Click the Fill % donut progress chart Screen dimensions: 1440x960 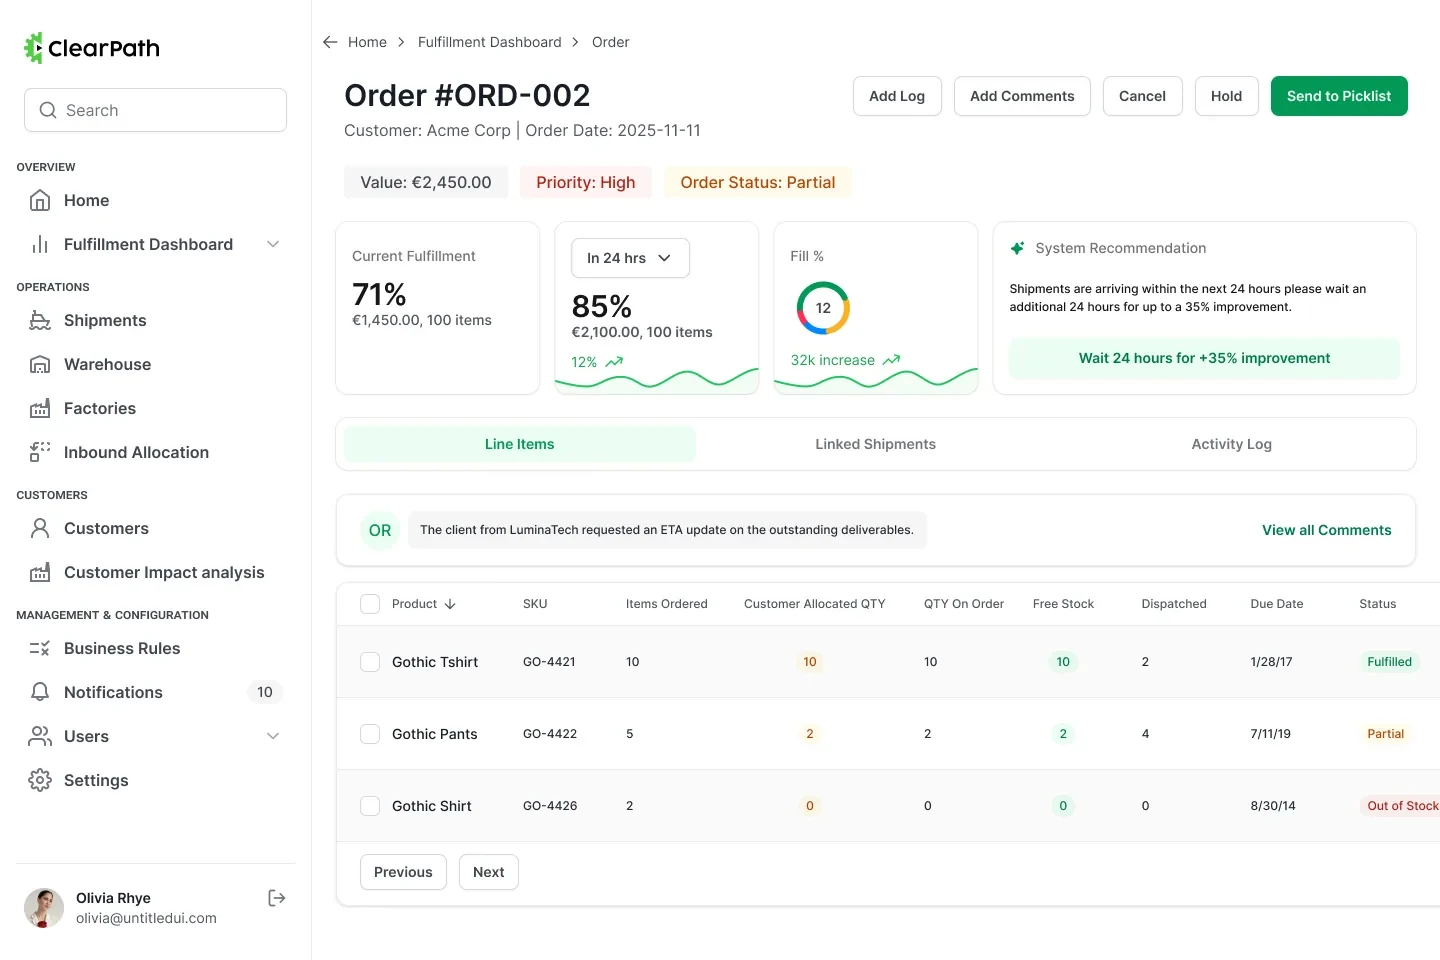(x=823, y=308)
